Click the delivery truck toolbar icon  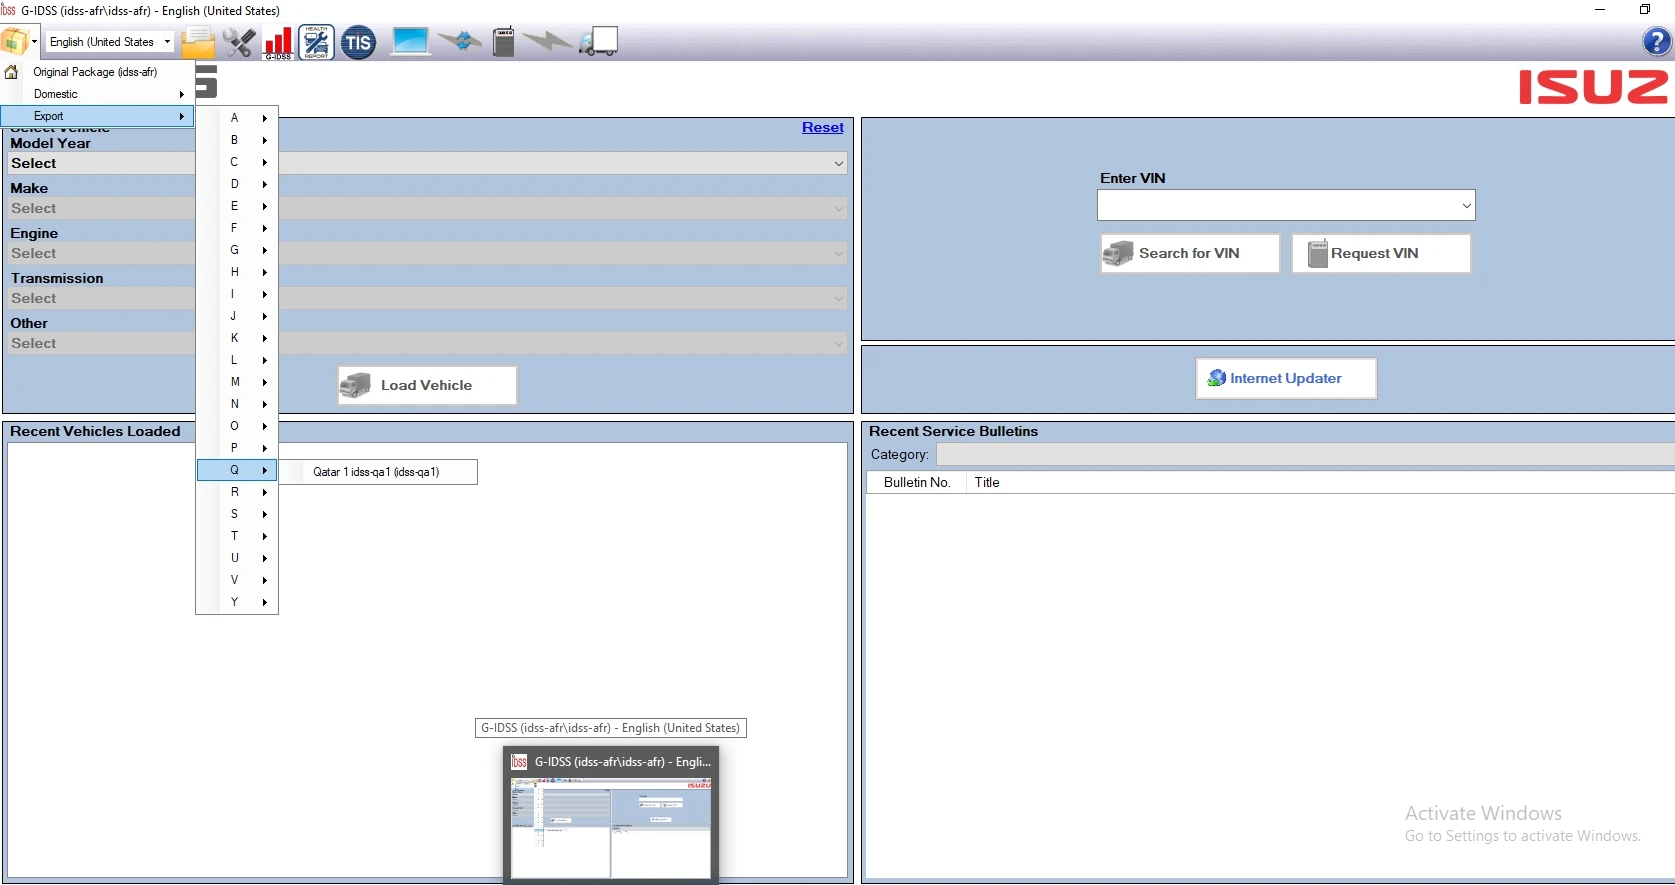[x=598, y=42]
